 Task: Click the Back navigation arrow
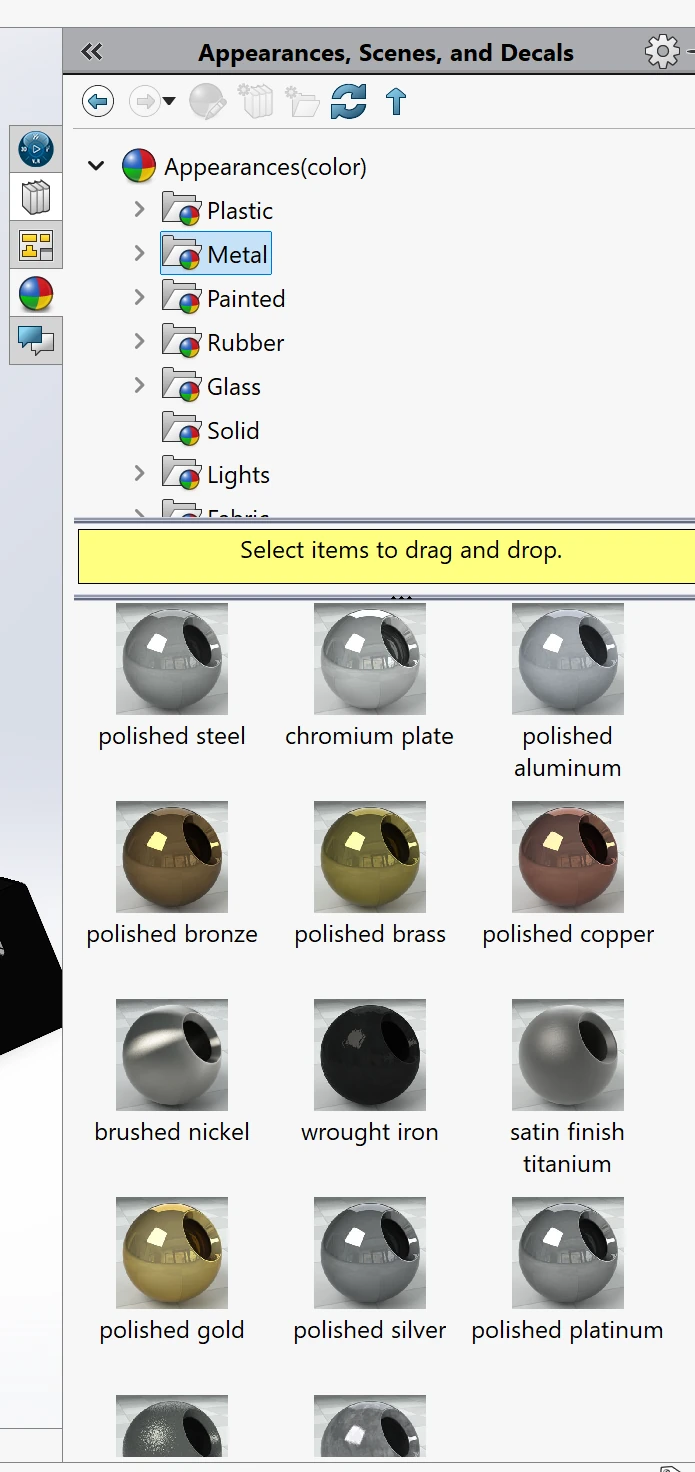click(x=97, y=101)
